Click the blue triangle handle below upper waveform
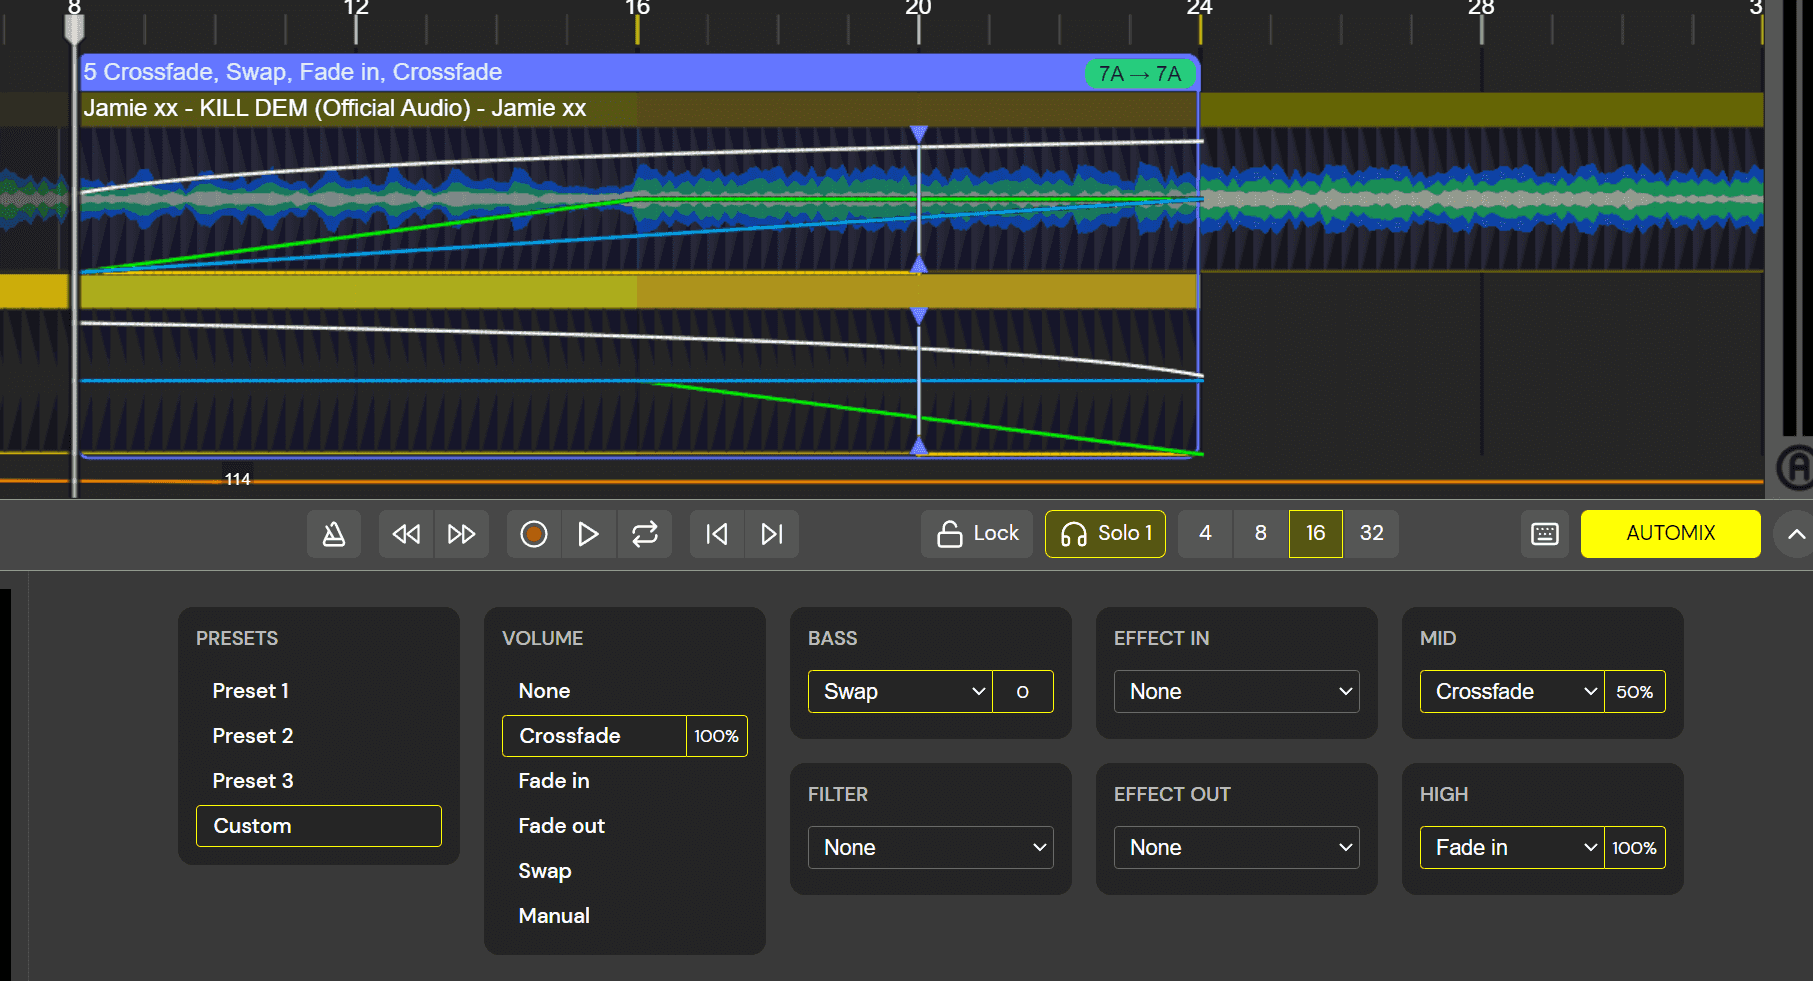This screenshot has width=1813, height=981. tap(919, 265)
